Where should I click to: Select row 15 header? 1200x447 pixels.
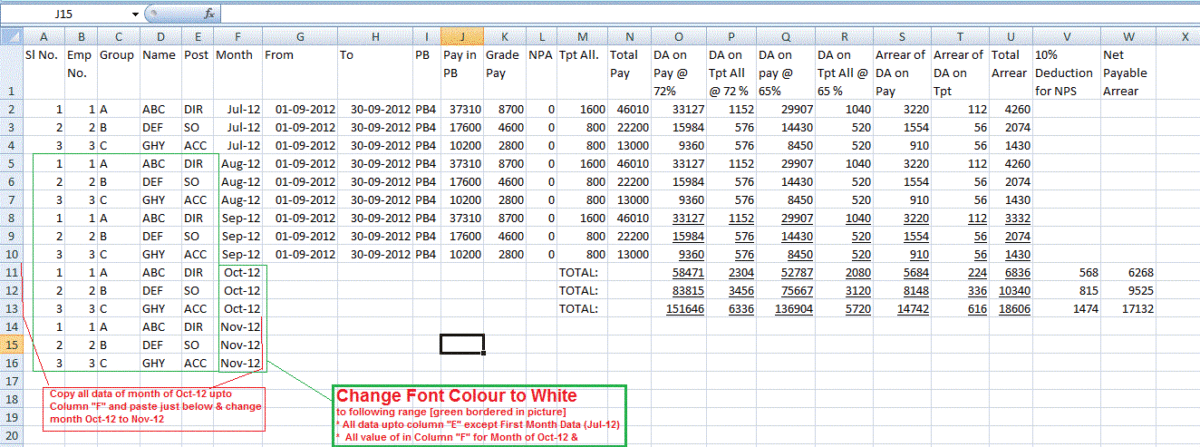point(11,343)
